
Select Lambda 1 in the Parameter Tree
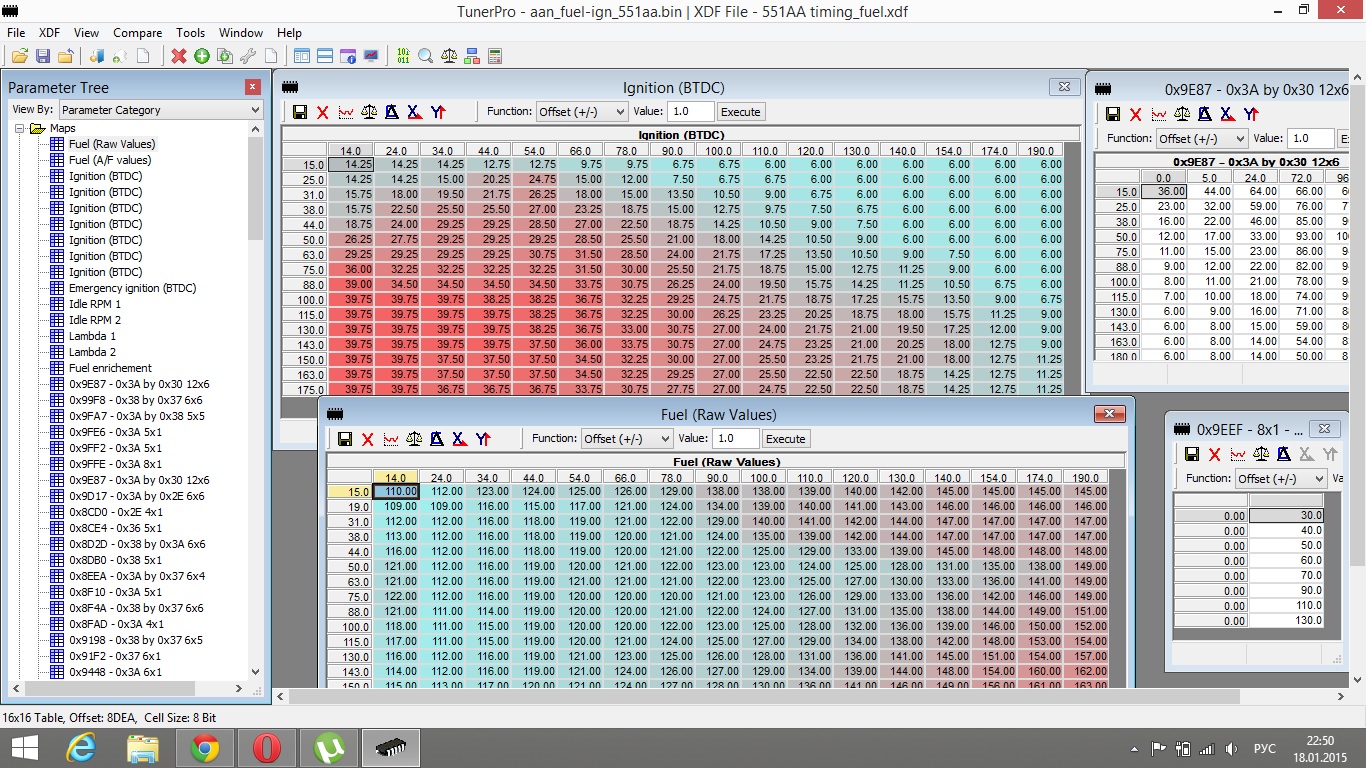coord(92,336)
